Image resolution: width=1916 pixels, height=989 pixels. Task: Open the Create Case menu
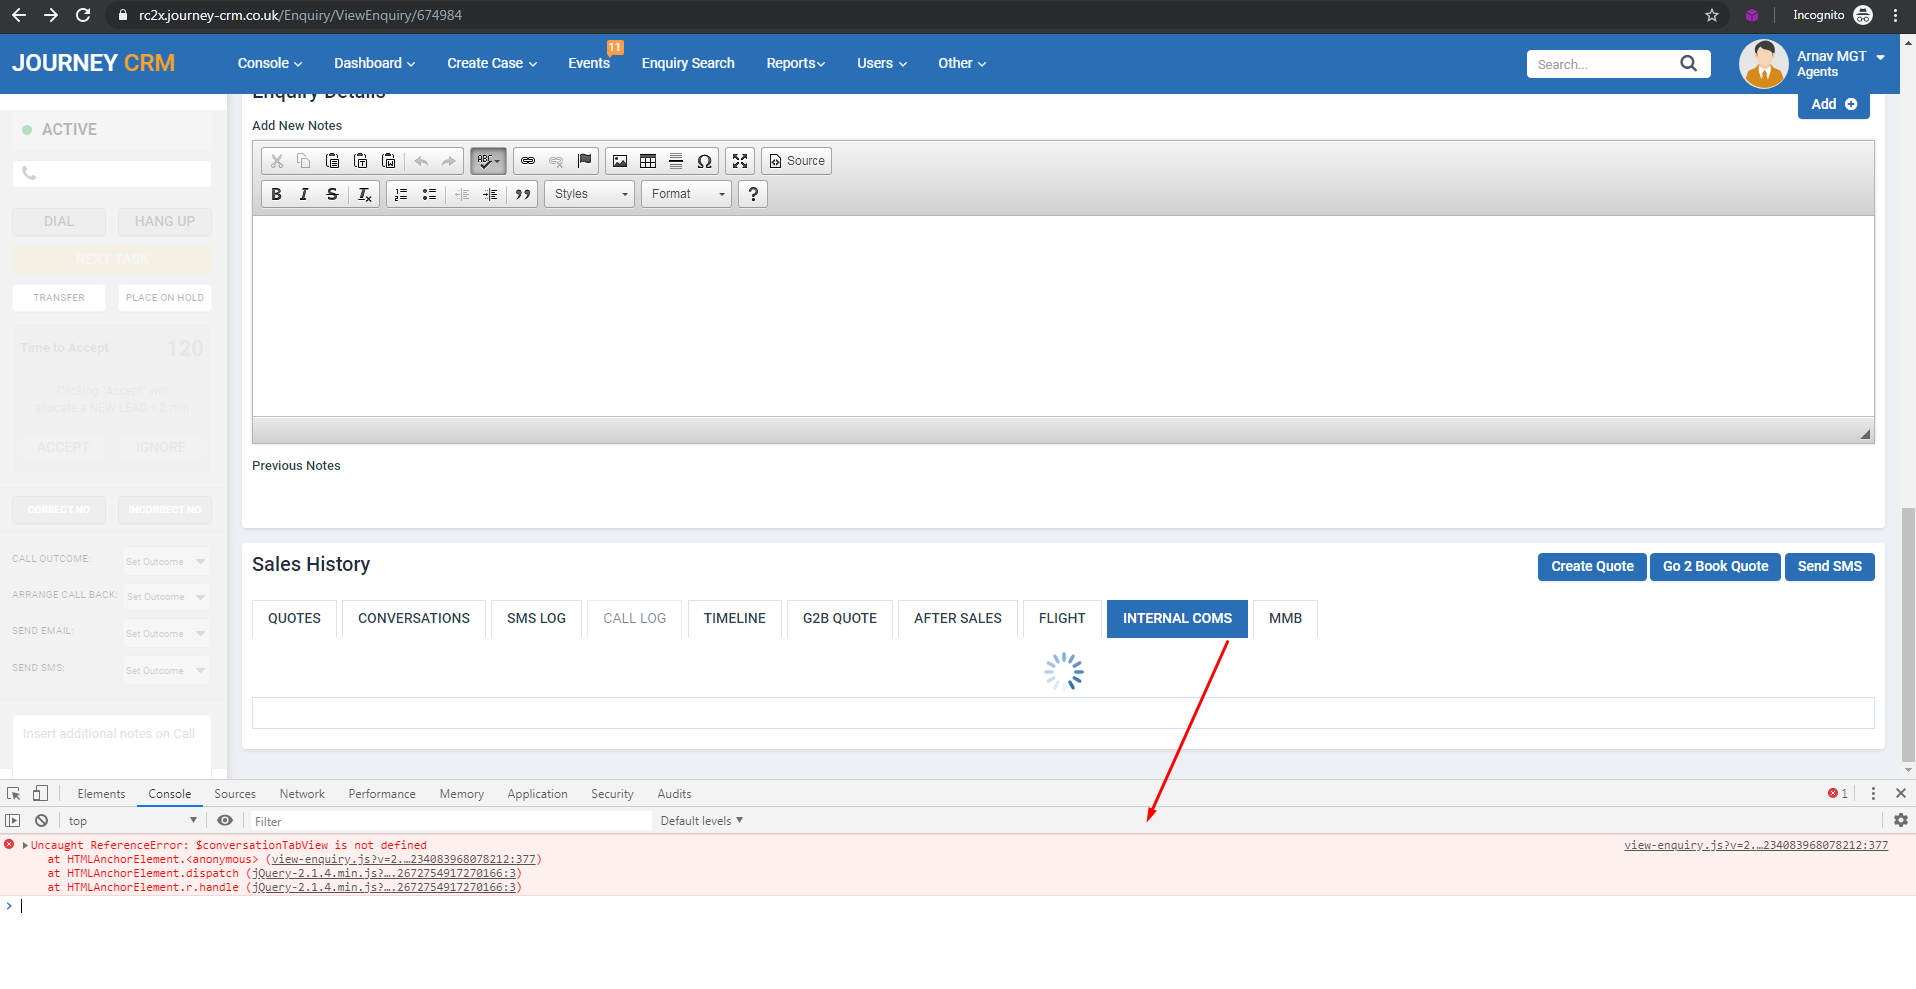click(492, 63)
